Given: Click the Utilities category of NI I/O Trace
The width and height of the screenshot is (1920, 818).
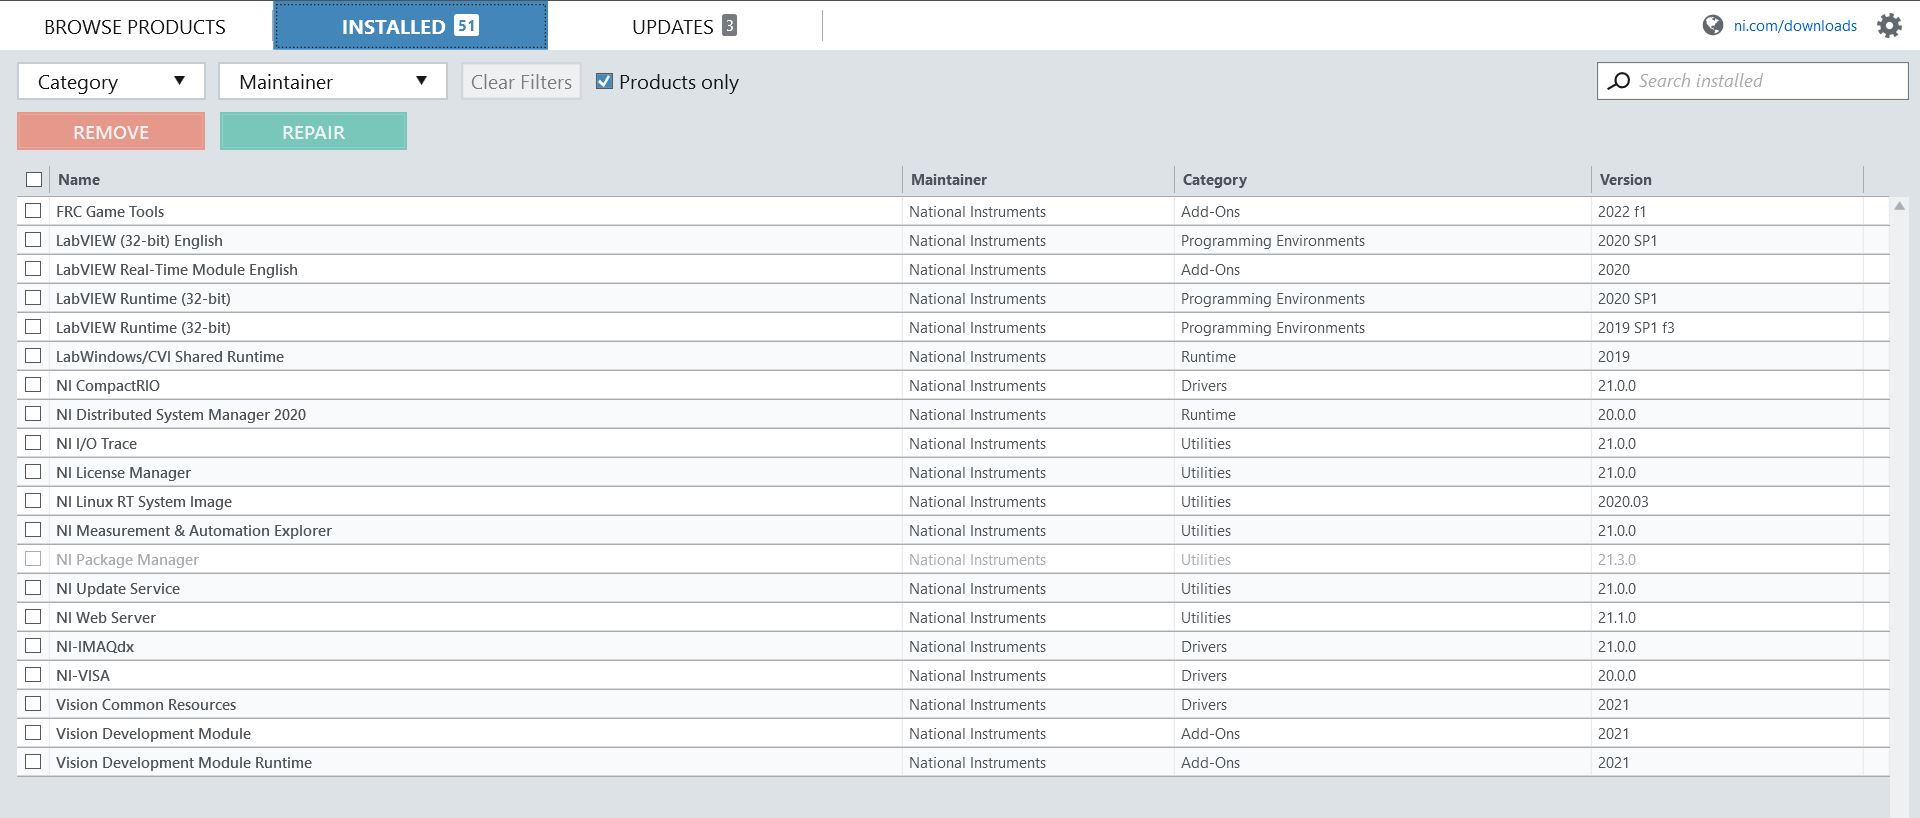Looking at the screenshot, I should click(x=1206, y=444).
